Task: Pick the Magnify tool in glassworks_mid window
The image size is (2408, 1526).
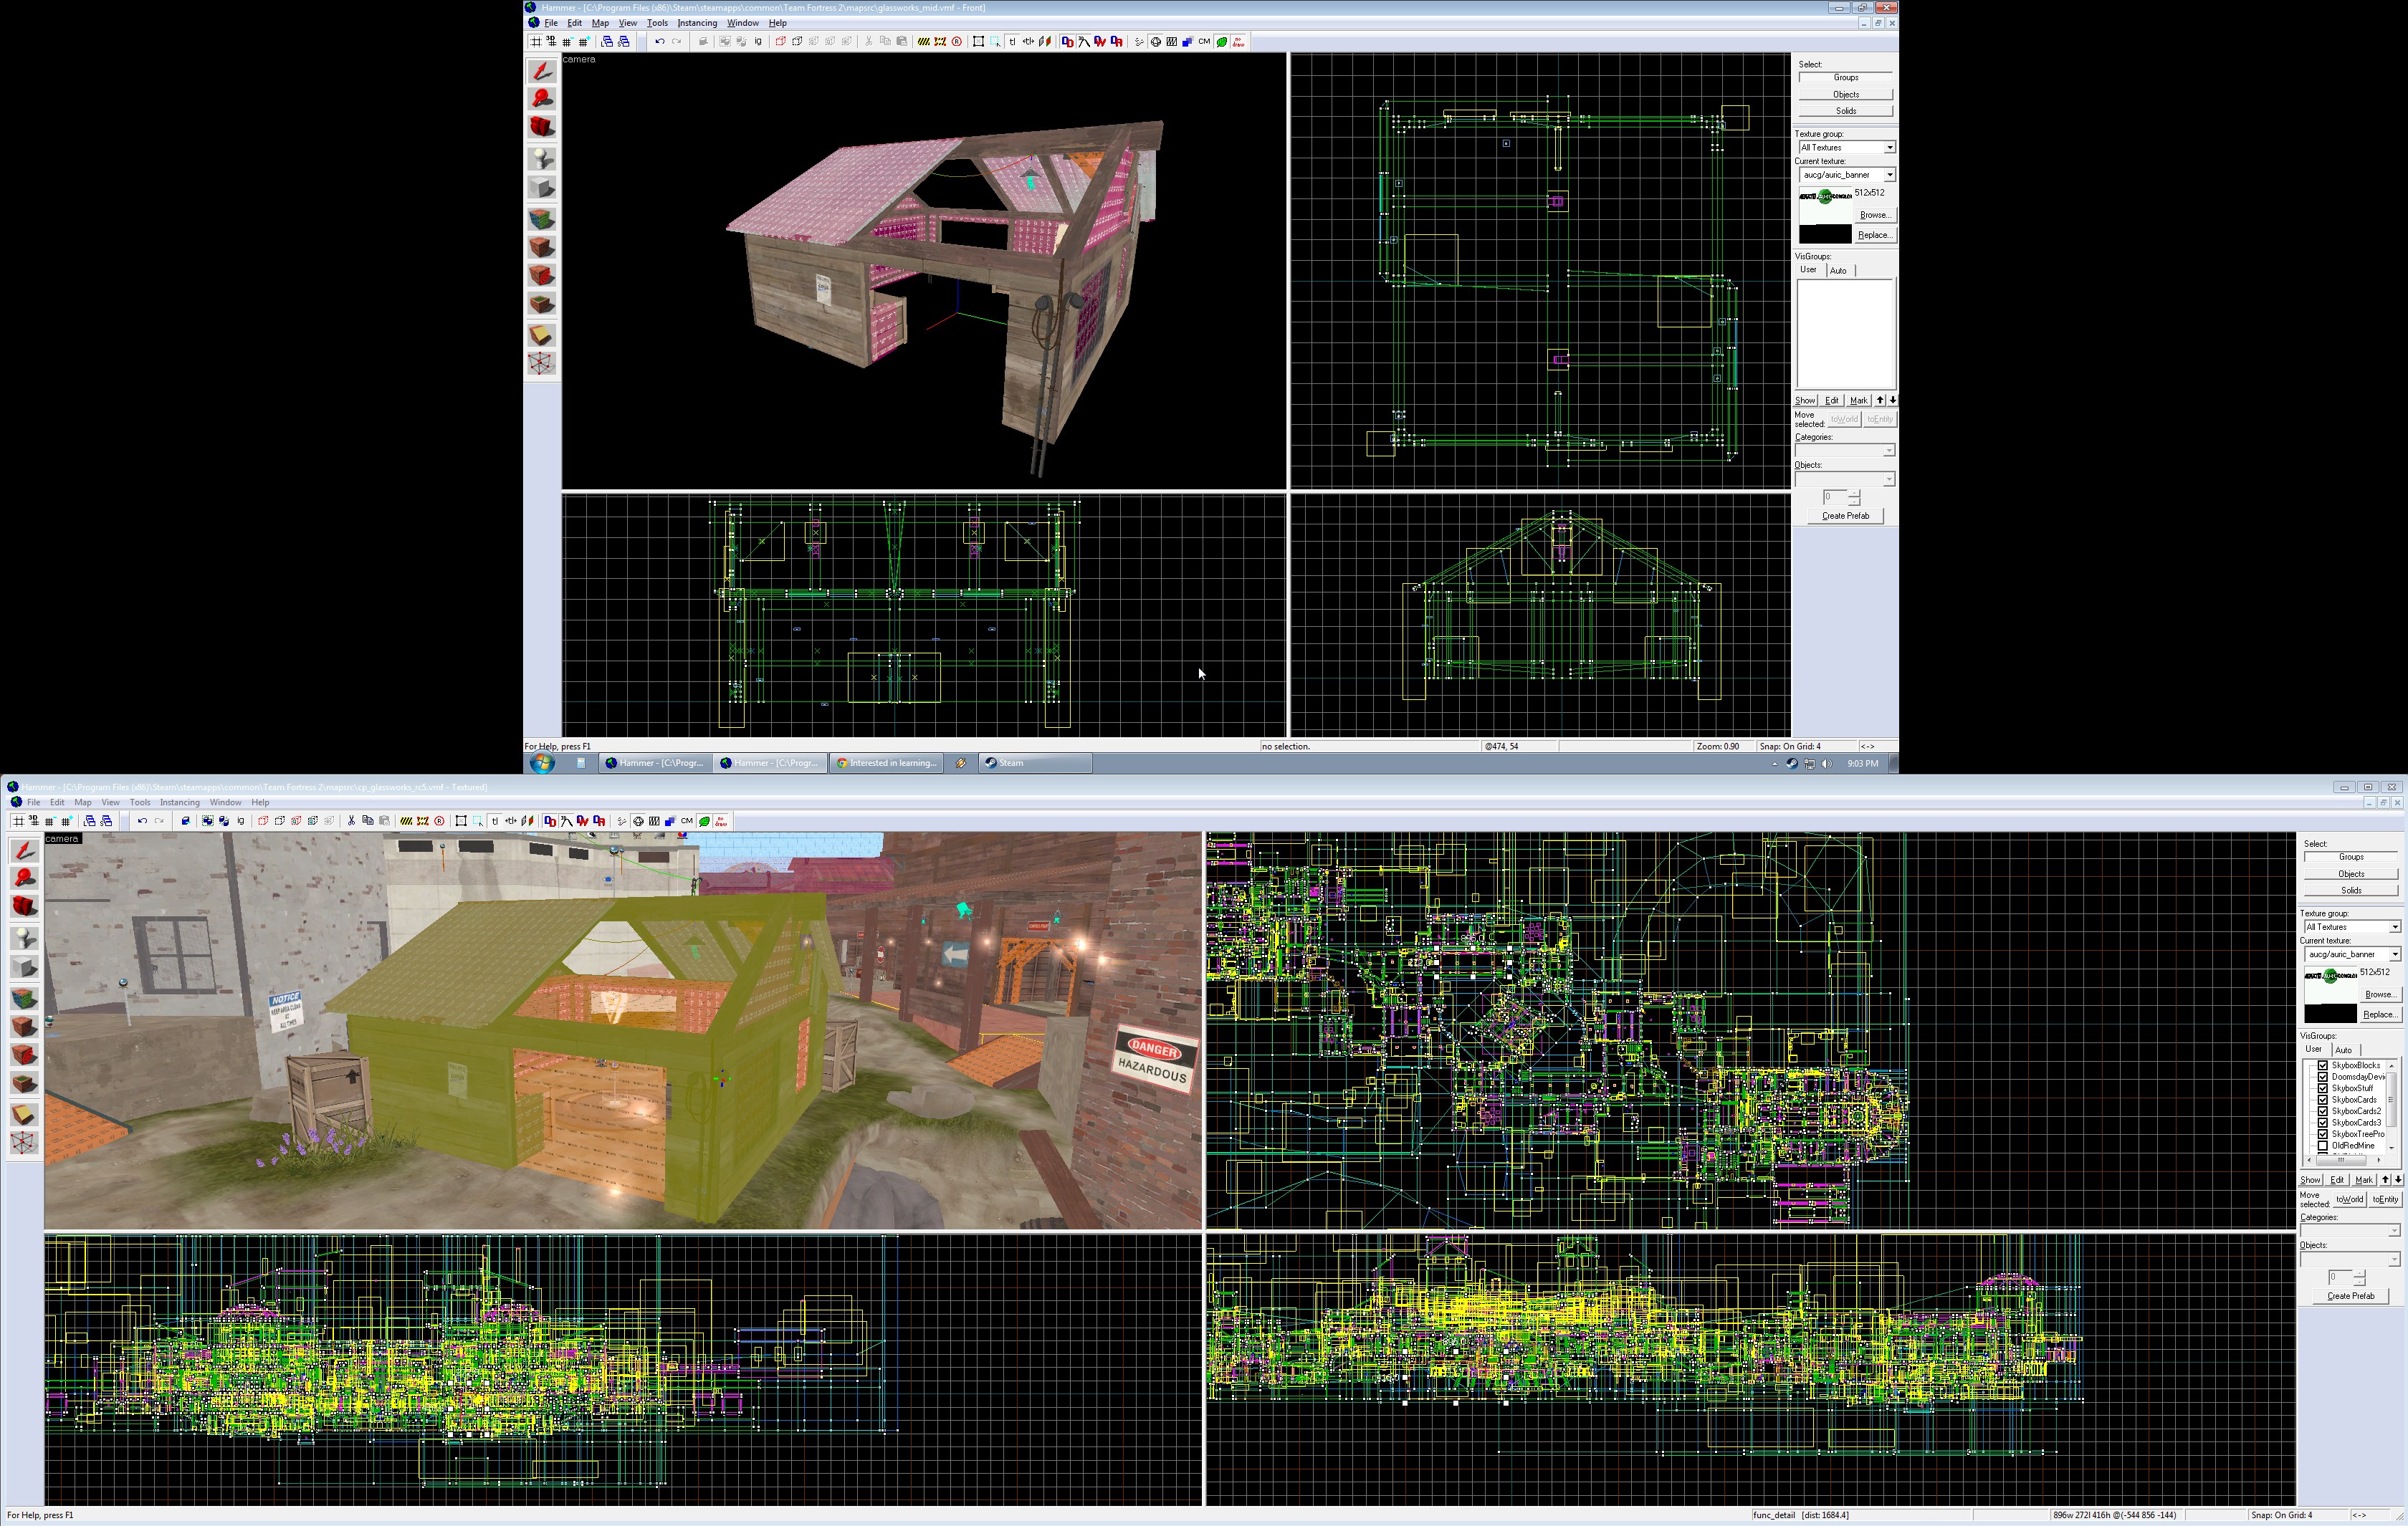Action: pos(542,99)
